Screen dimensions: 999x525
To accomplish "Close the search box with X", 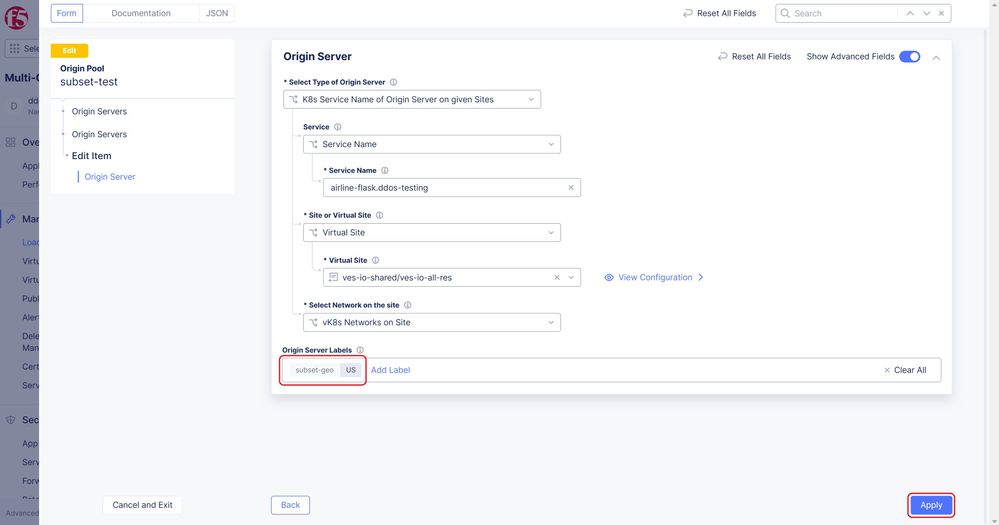I will pos(942,13).
